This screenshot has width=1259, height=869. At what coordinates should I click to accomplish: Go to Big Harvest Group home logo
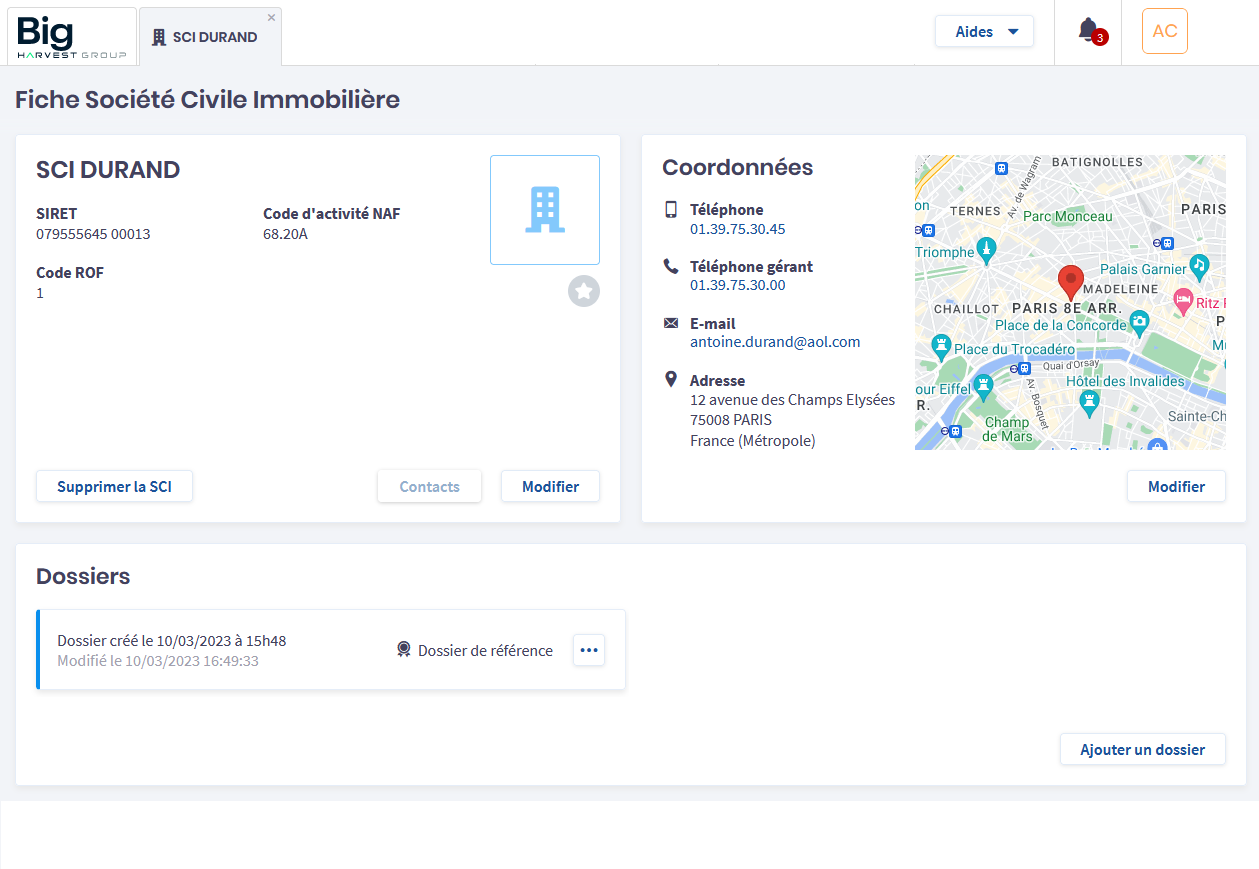click(72, 37)
